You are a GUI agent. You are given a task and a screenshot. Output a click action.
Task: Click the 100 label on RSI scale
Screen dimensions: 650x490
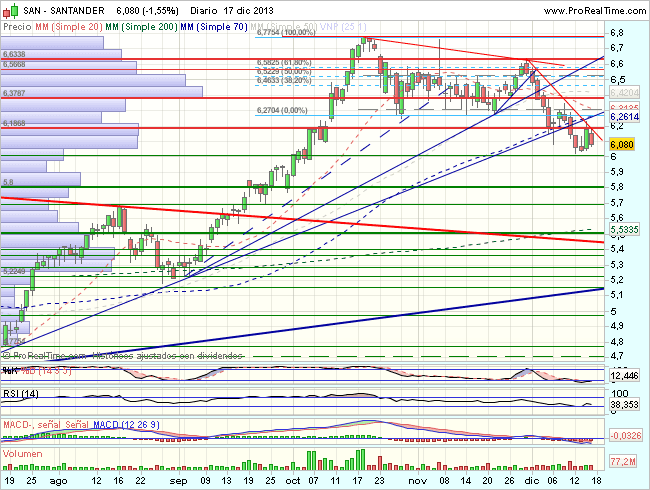(x=620, y=393)
